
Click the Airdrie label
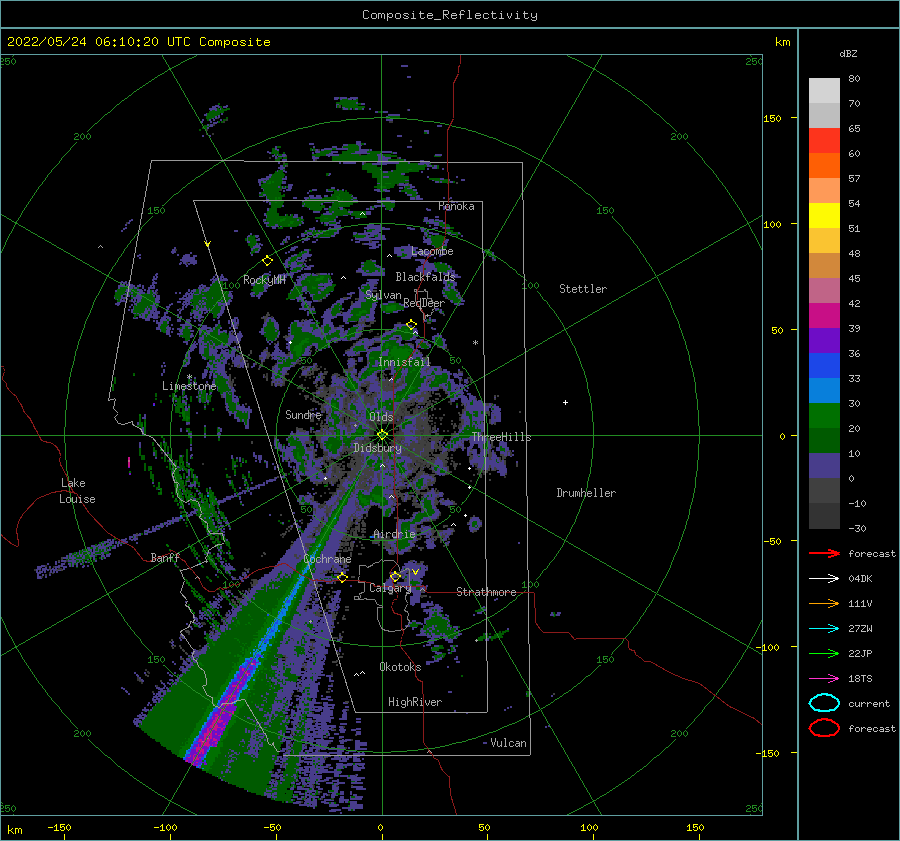coord(394,534)
